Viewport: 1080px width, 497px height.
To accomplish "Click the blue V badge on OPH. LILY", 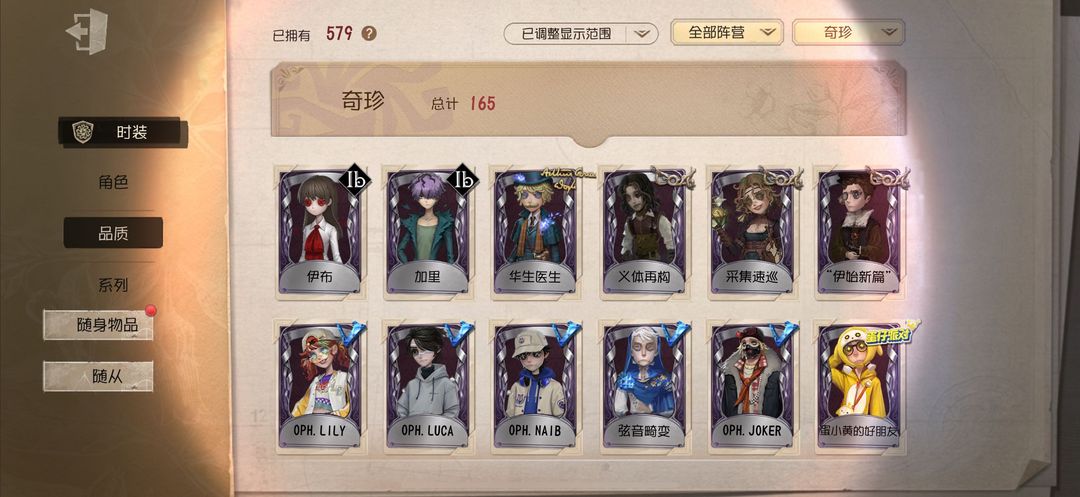I will [352, 335].
